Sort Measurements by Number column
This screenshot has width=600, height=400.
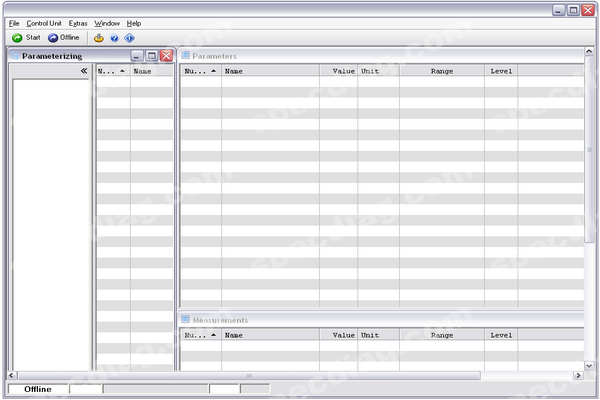[200, 336]
